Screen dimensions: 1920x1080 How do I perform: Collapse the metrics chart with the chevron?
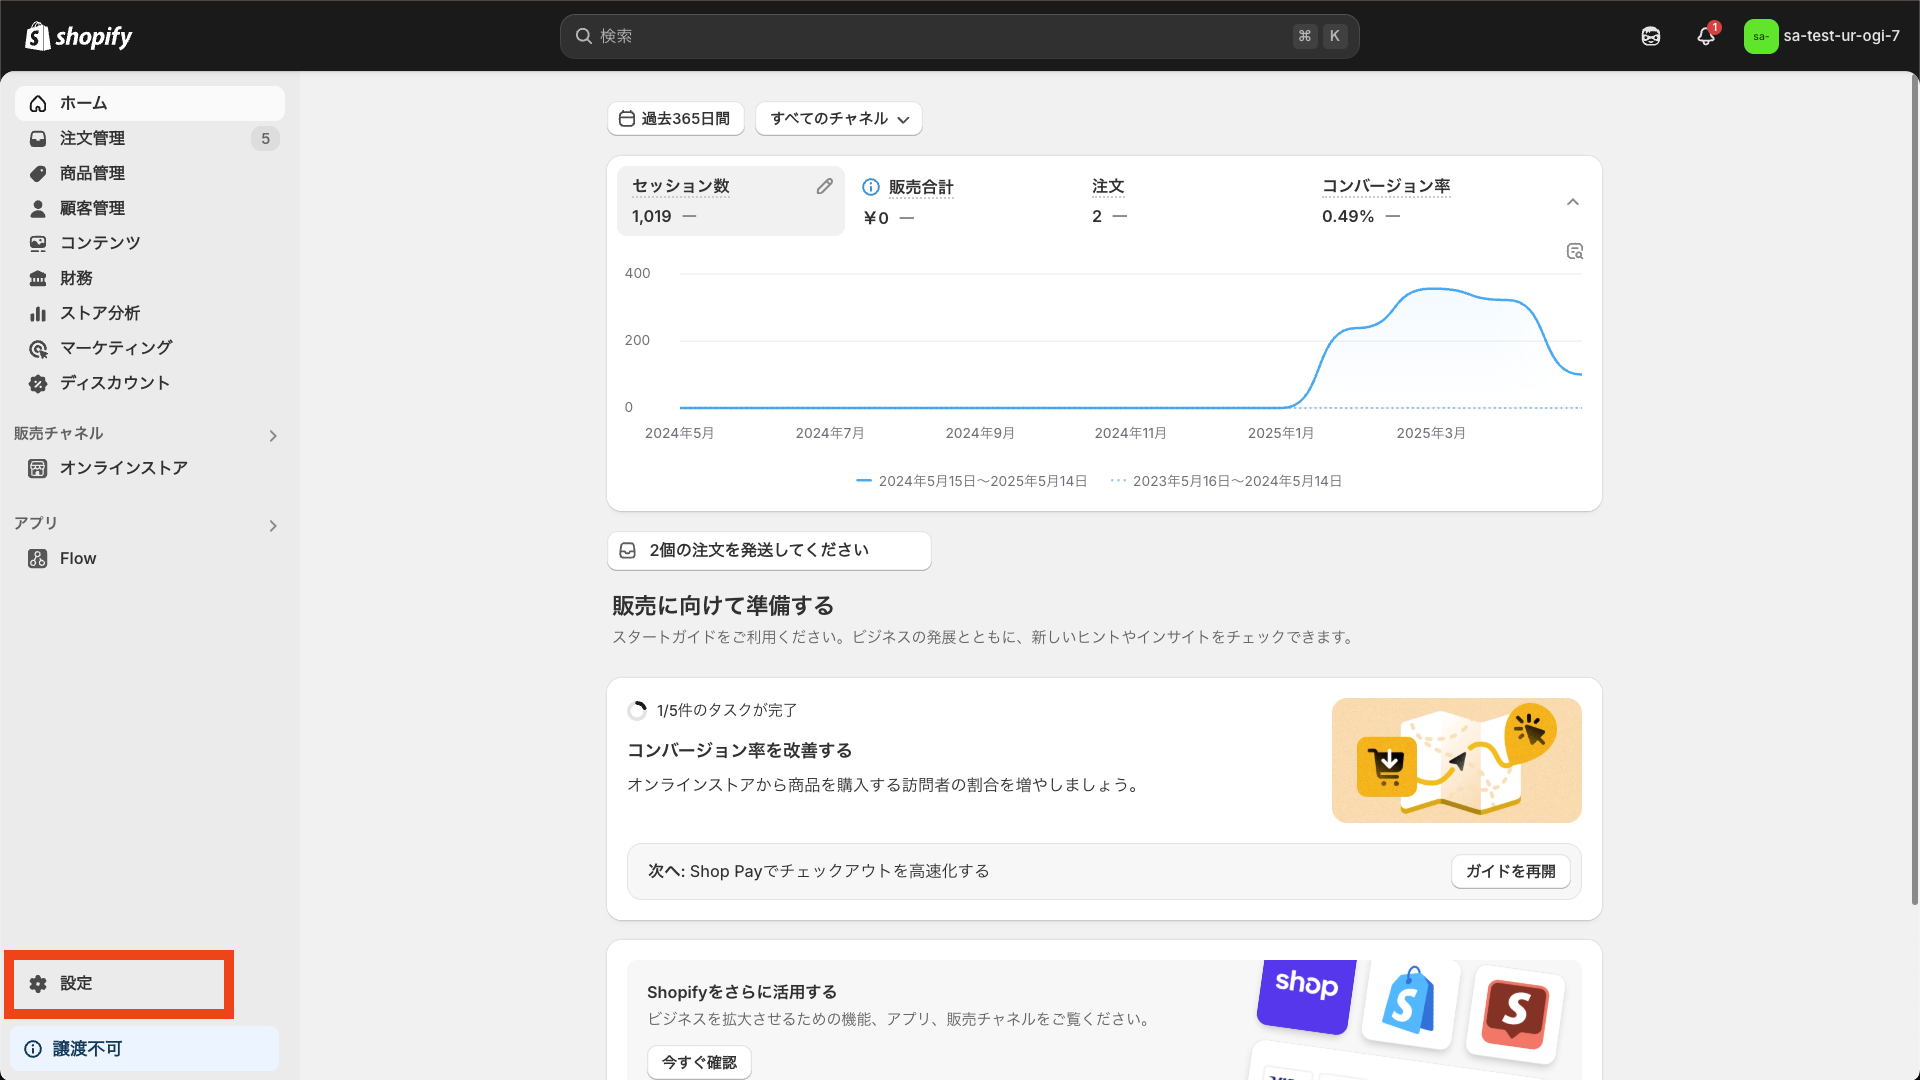click(1573, 201)
